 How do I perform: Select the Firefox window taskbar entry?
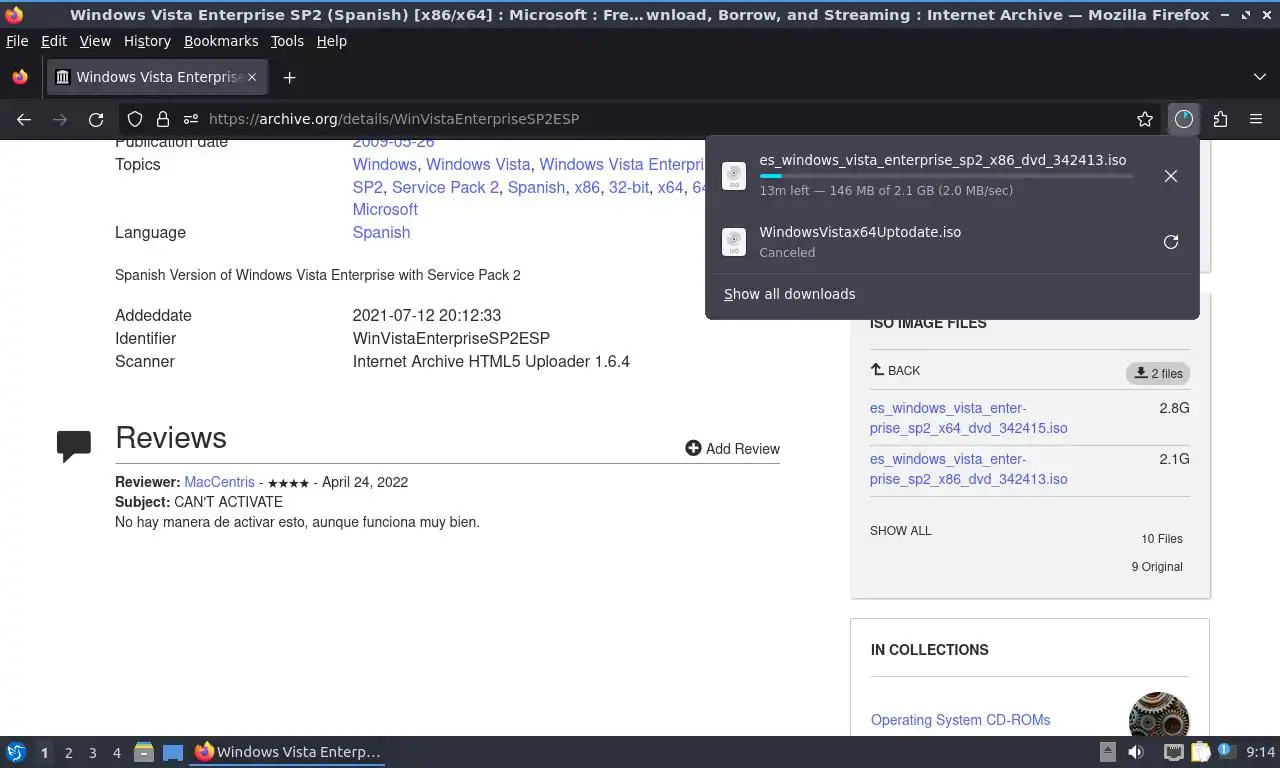tap(289, 752)
